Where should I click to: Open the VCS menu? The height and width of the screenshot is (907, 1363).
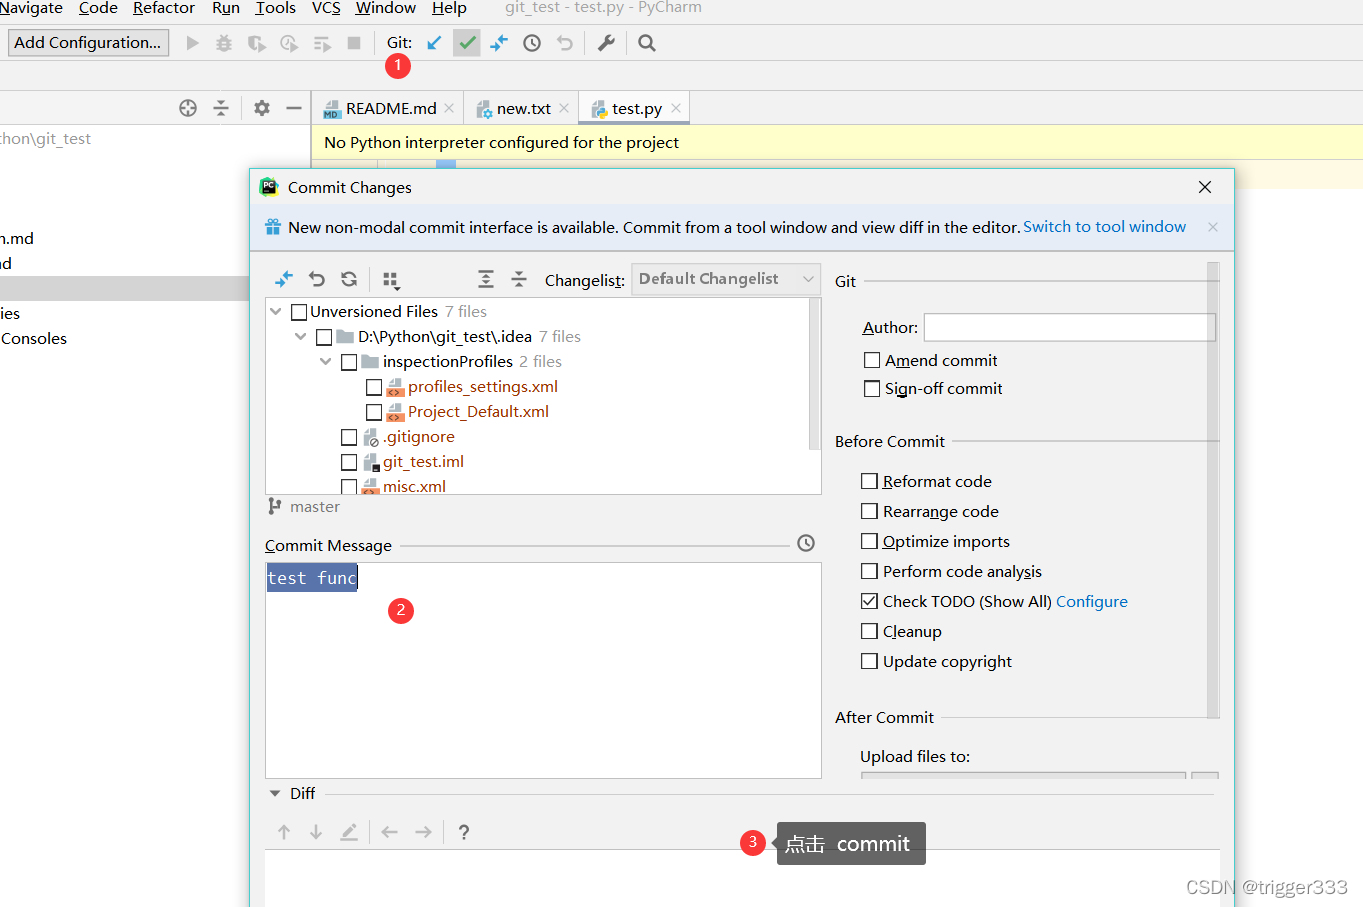coord(326,8)
